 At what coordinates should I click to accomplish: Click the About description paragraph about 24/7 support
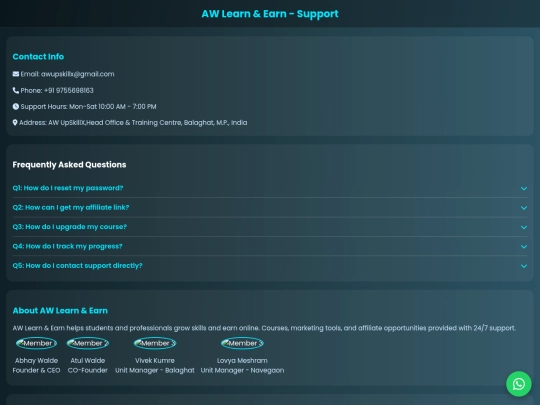[264, 328]
